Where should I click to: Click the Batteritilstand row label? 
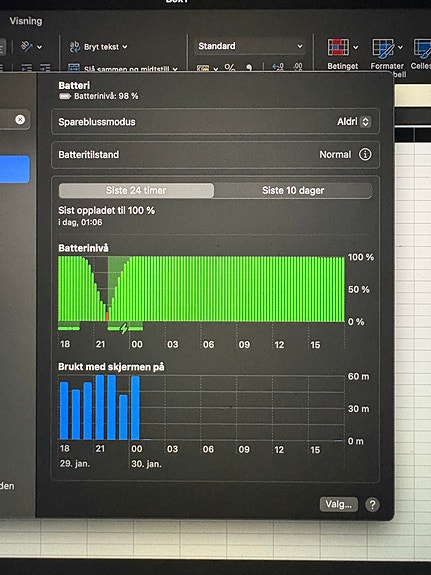click(x=88, y=155)
